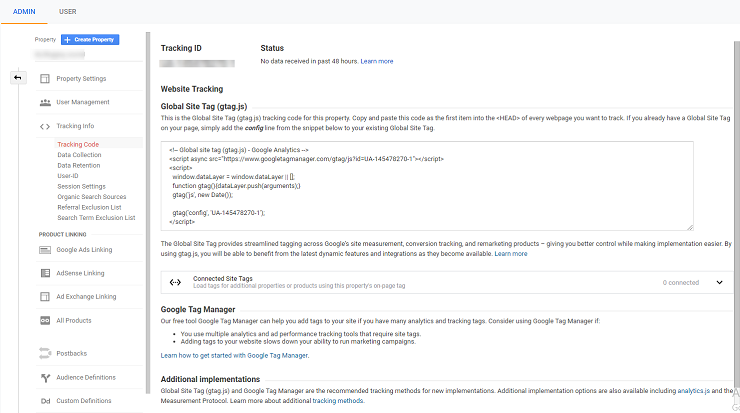Click inside the gtag.js code snippet box
This screenshot has width=740, height=413.
click(427, 186)
